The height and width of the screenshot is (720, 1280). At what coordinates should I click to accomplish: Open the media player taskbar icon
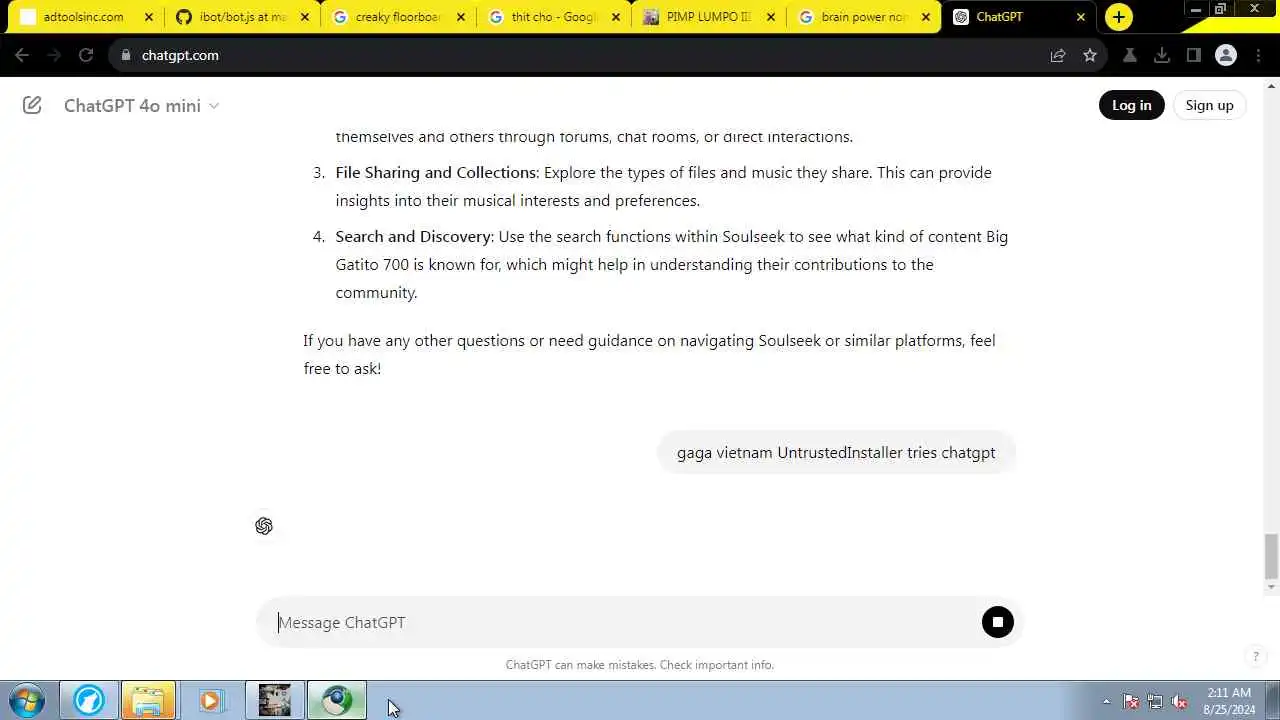(210, 700)
